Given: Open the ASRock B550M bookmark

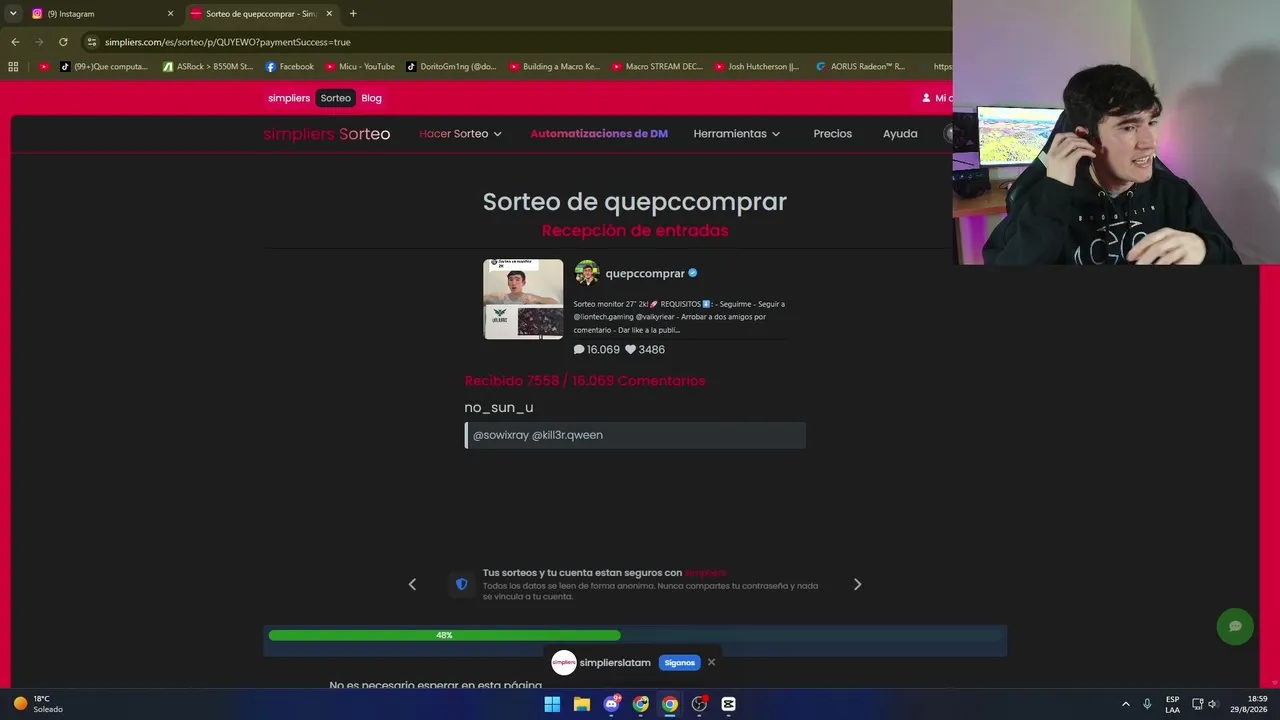Looking at the screenshot, I should (208, 67).
